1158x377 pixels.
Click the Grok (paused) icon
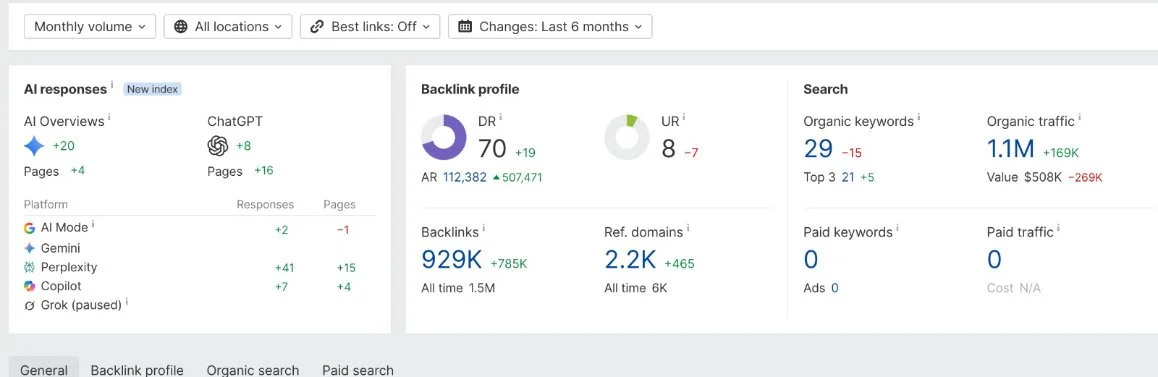click(x=30, y=305)
